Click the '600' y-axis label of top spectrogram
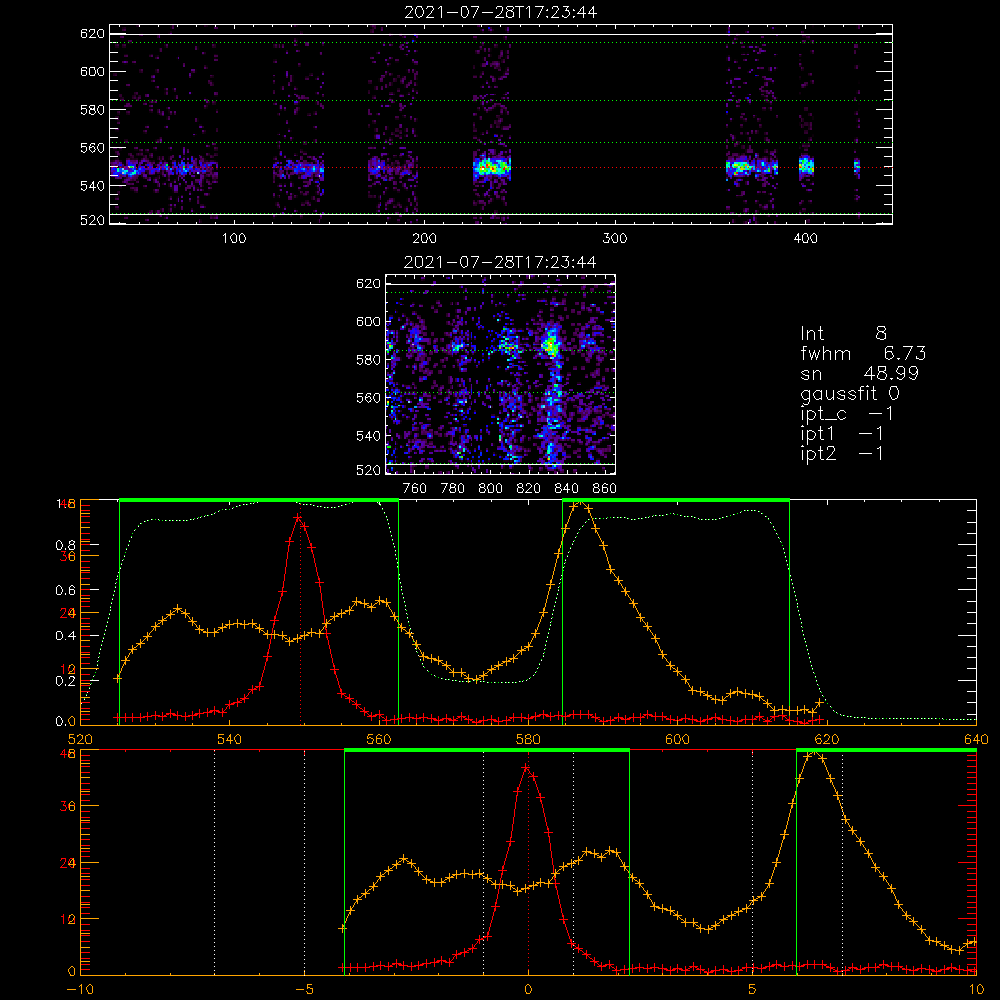The width and height of the screenshot is (1000, 1000). click(92, 71)
